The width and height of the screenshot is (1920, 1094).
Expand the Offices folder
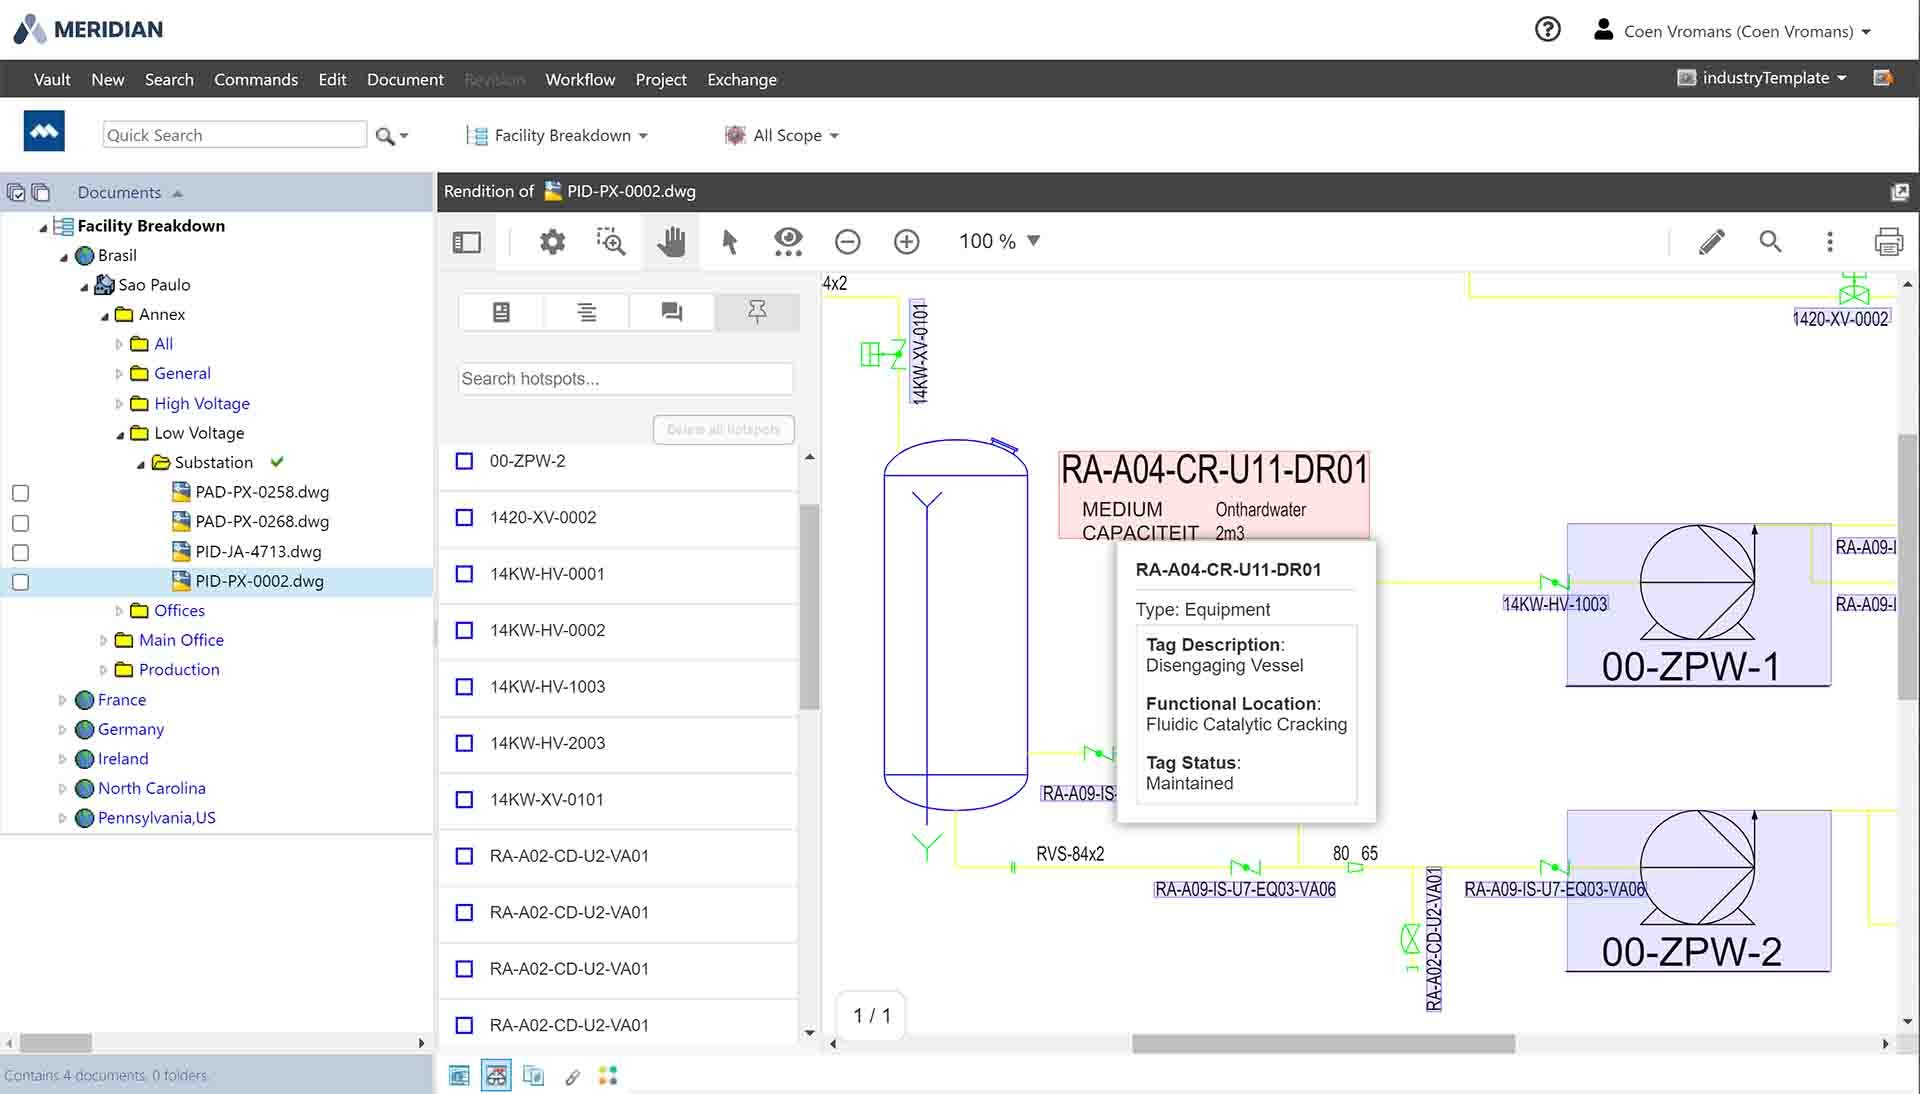[117, 610]
